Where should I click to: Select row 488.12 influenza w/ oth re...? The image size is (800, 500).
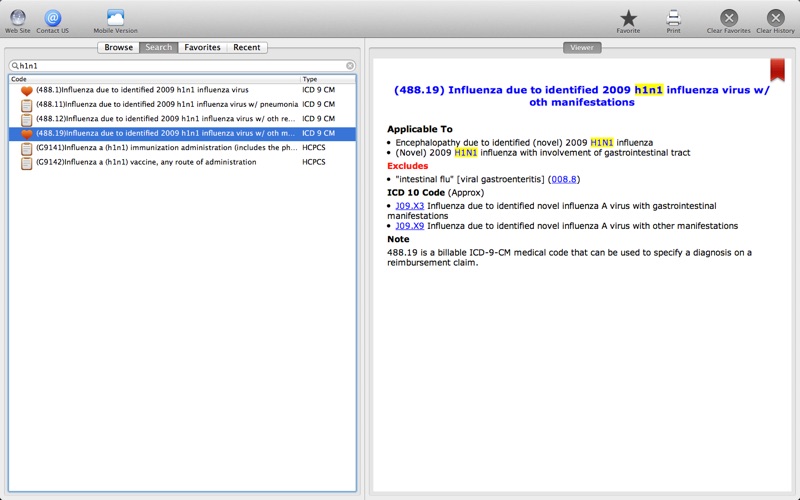click(182, 119)
